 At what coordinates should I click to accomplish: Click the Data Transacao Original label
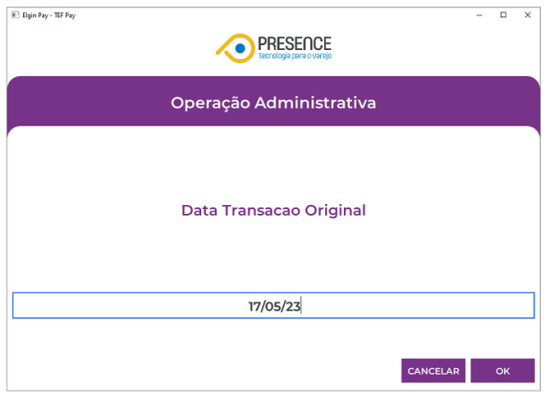pyautogui.click(x=273, y=210)
